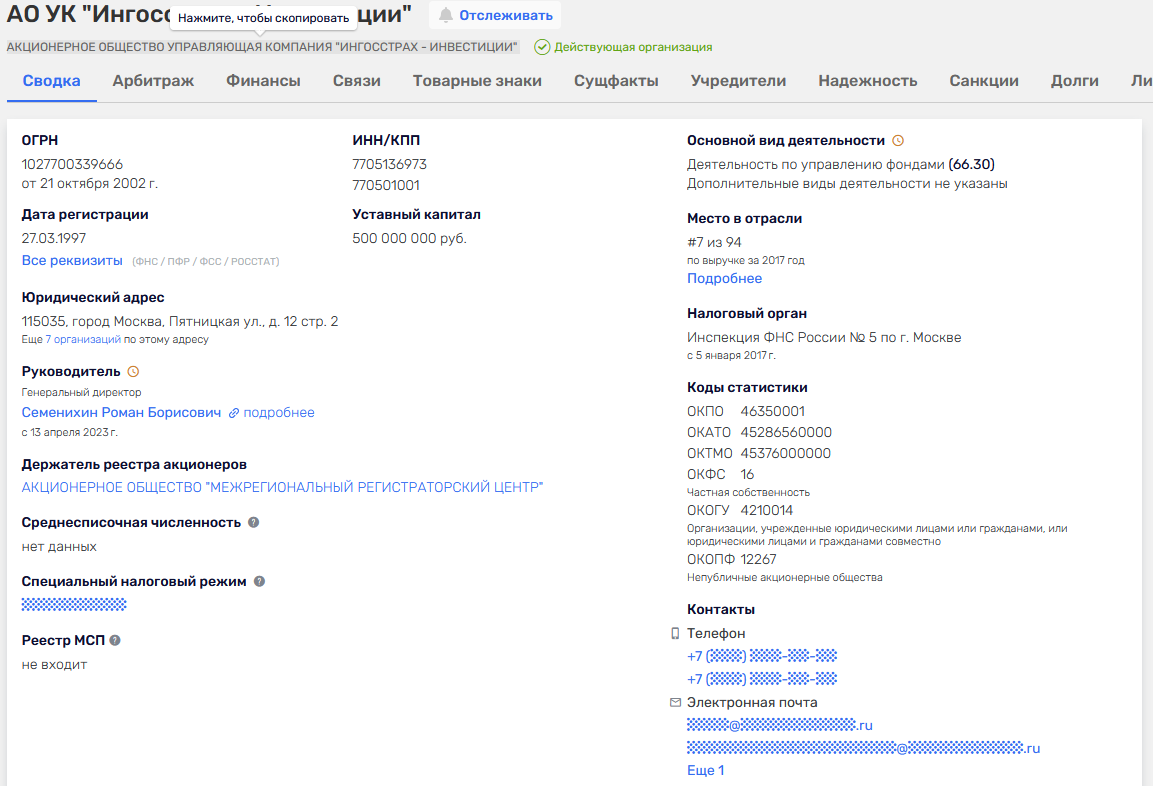This screenshot has width=1153, height=786.
Task: Open the Учредители tab
Action: [x=738, y=81]
